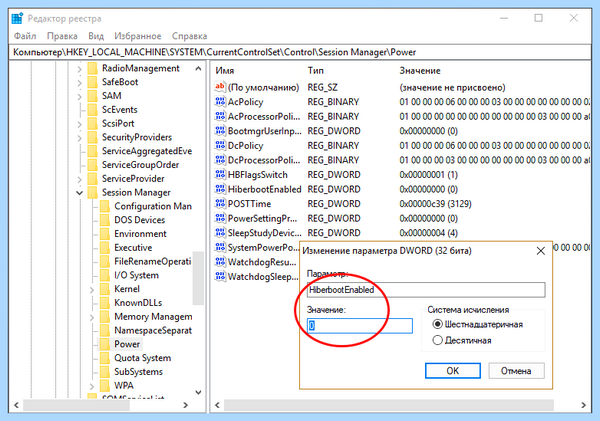Screen dimensions: 600x421
Task: Click the binary icon of DcProcessorPolicy
Action: 220,160
